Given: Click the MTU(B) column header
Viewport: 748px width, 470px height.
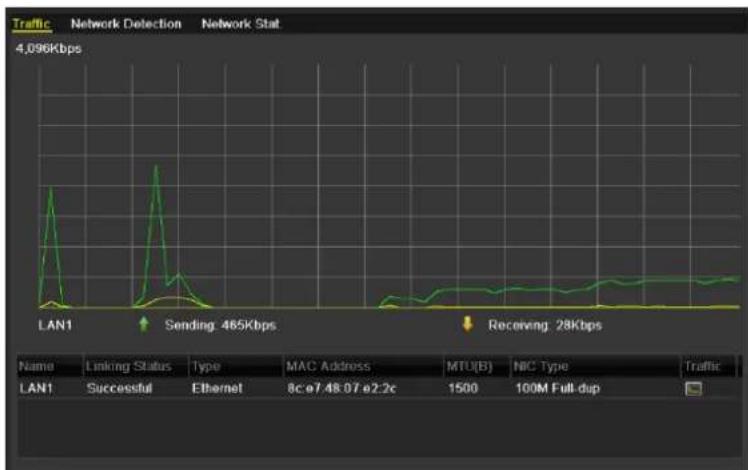Looking at the screenshot, I should click(x=477, y=366).
